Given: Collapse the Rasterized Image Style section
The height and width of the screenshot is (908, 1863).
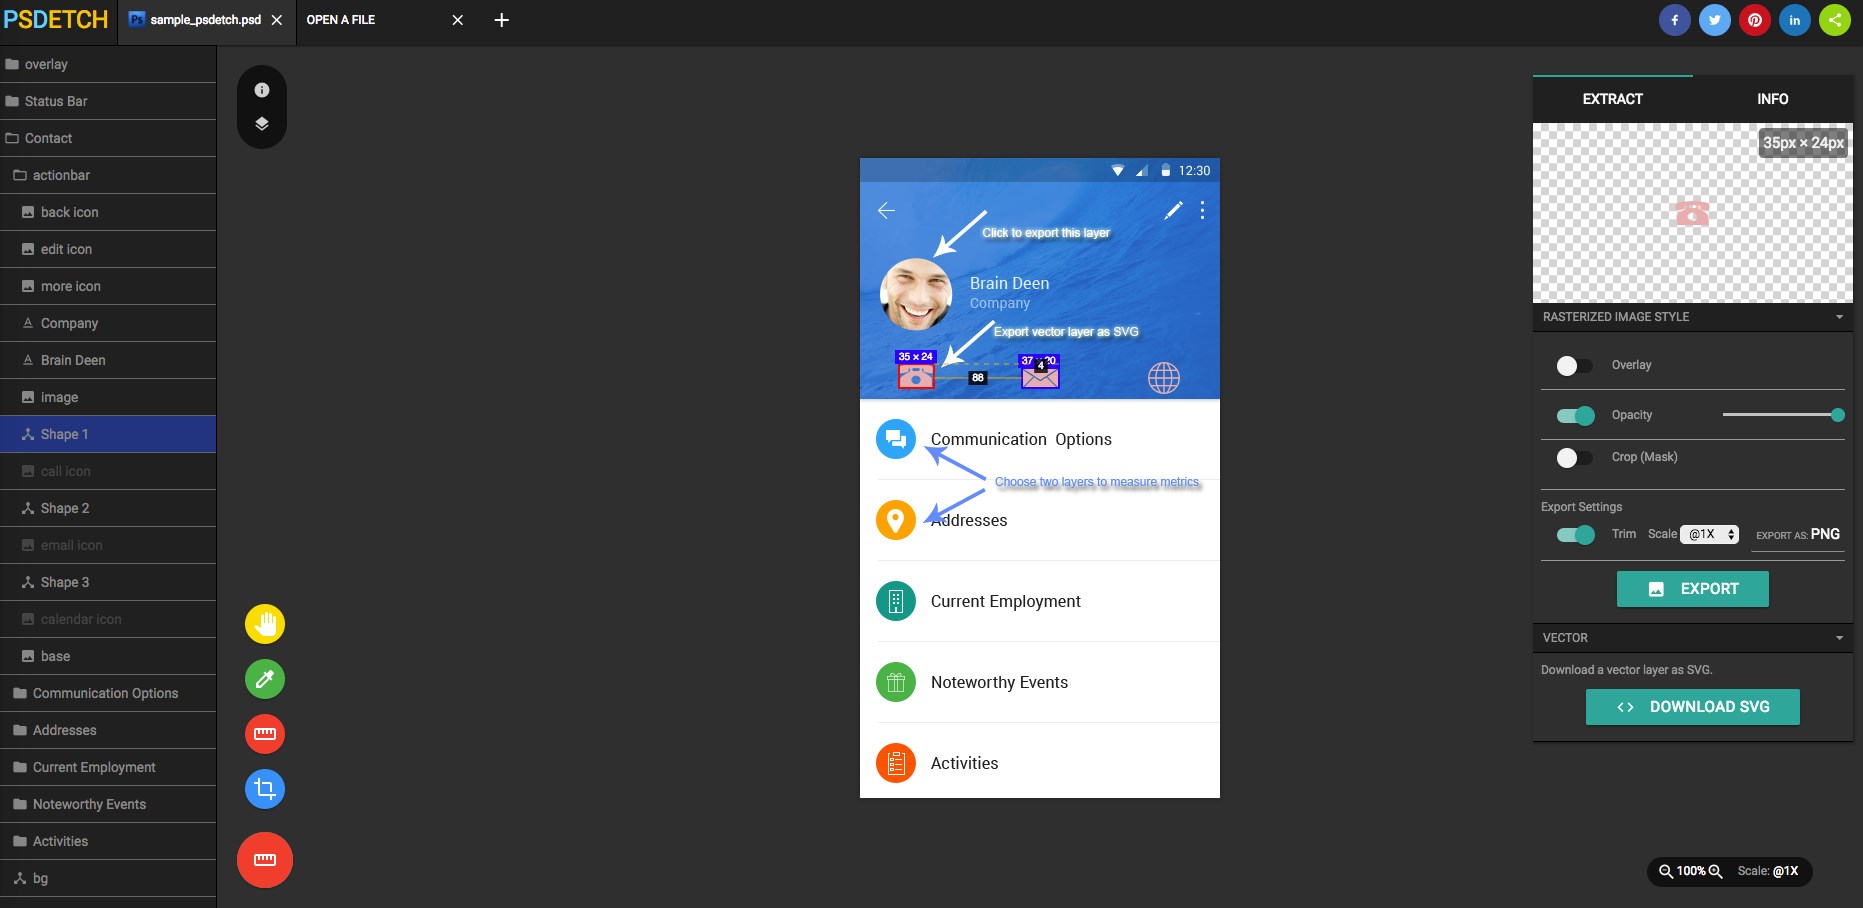Looking at the screenshot, I should [1839, 317].
